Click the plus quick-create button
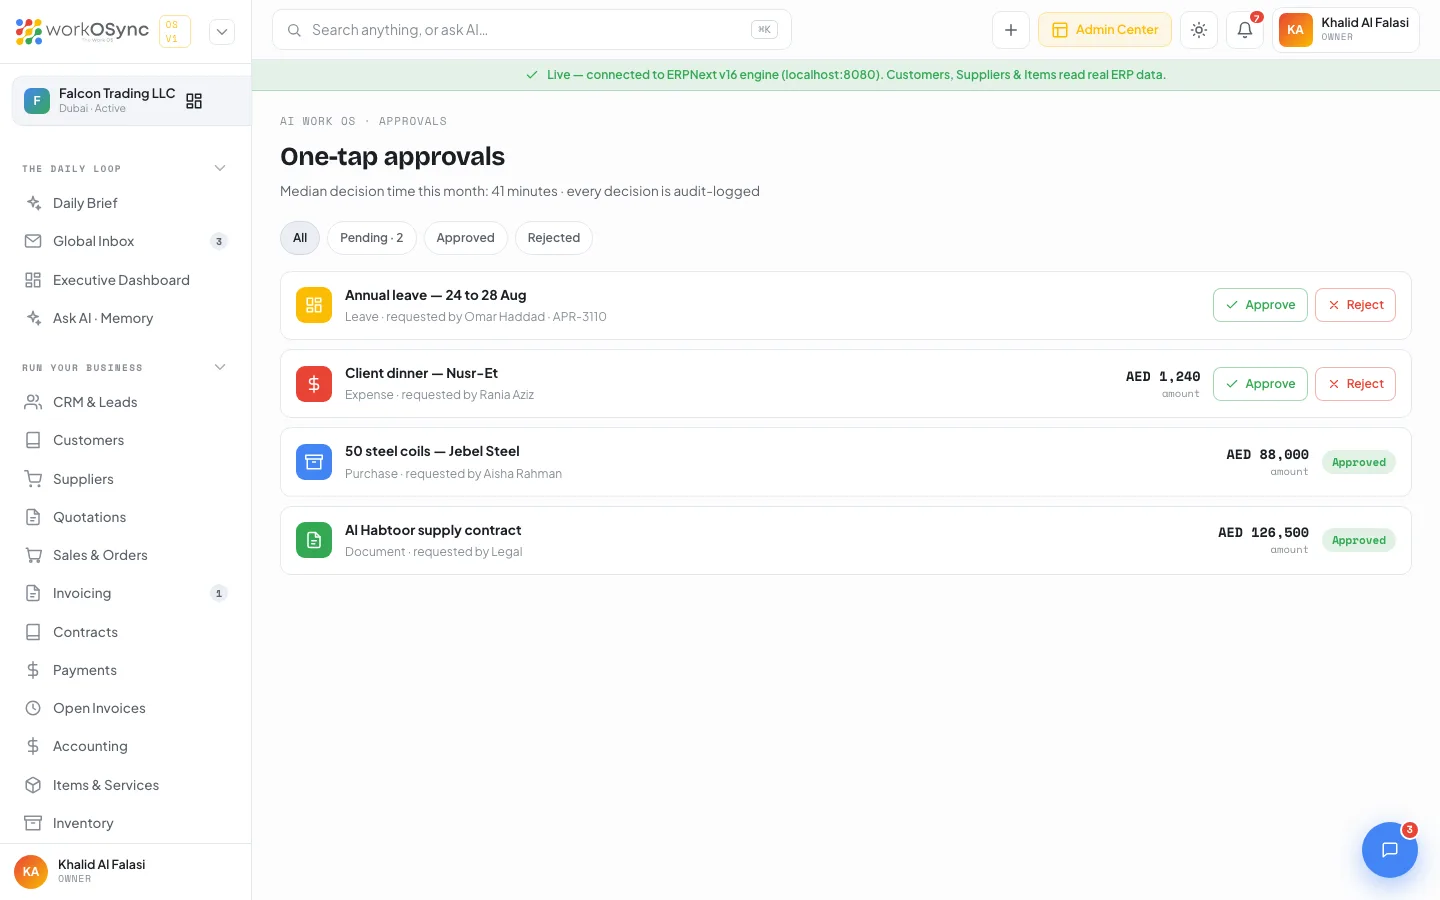The image size is (1440, 900). point(1011,30)
